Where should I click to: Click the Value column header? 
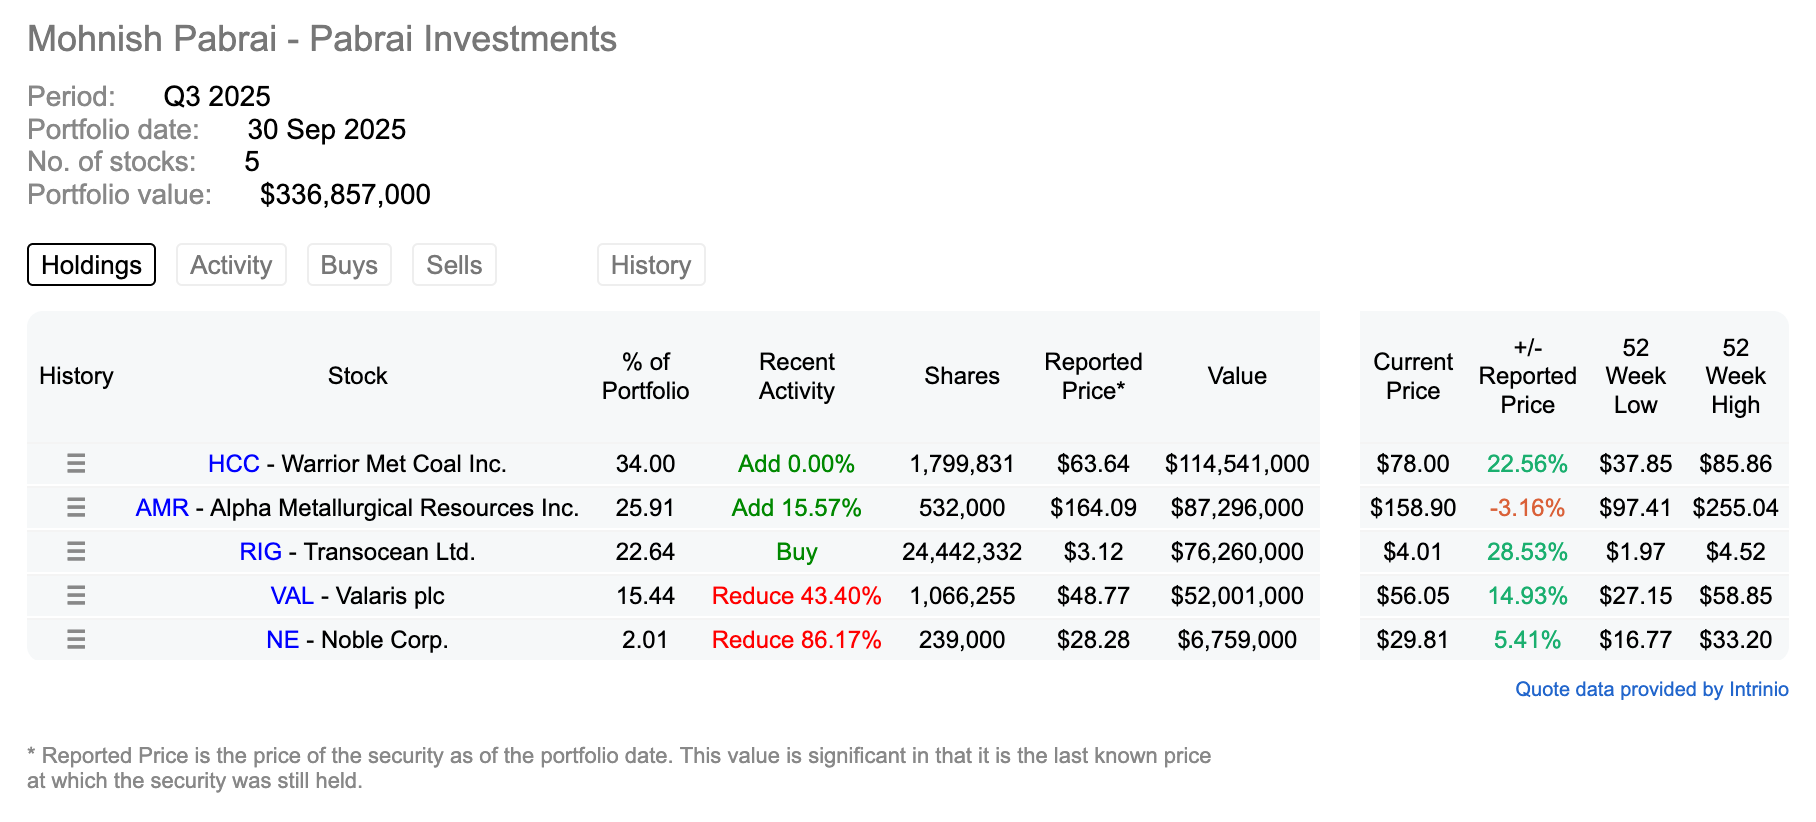[x=1237, y=376]
